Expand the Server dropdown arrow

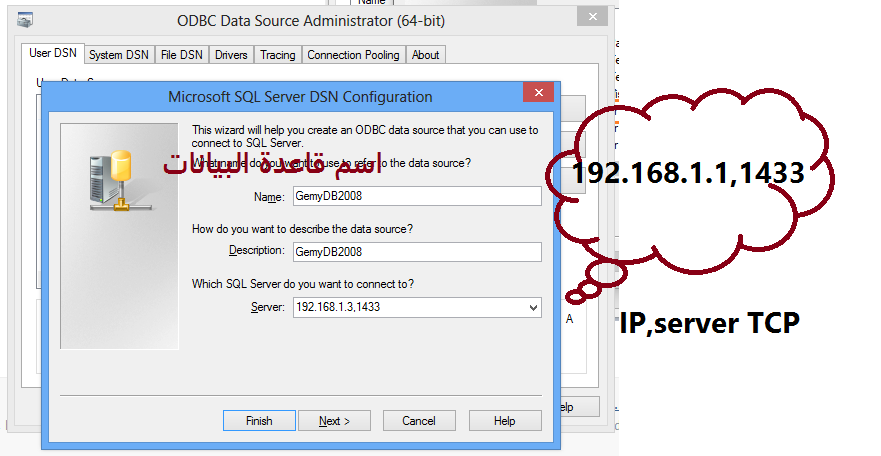(x=533, y=308)
